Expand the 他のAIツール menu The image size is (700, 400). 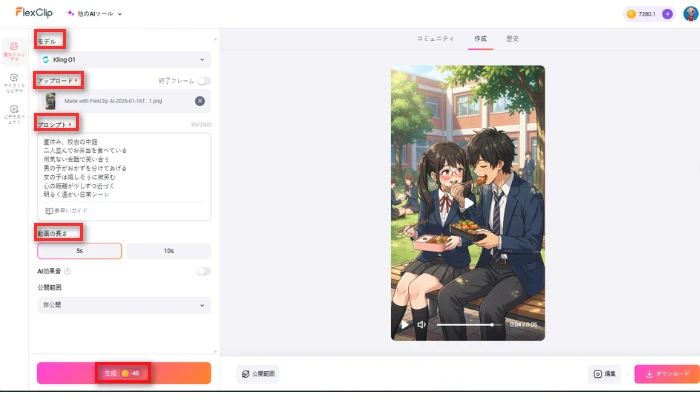click(95, 14)
